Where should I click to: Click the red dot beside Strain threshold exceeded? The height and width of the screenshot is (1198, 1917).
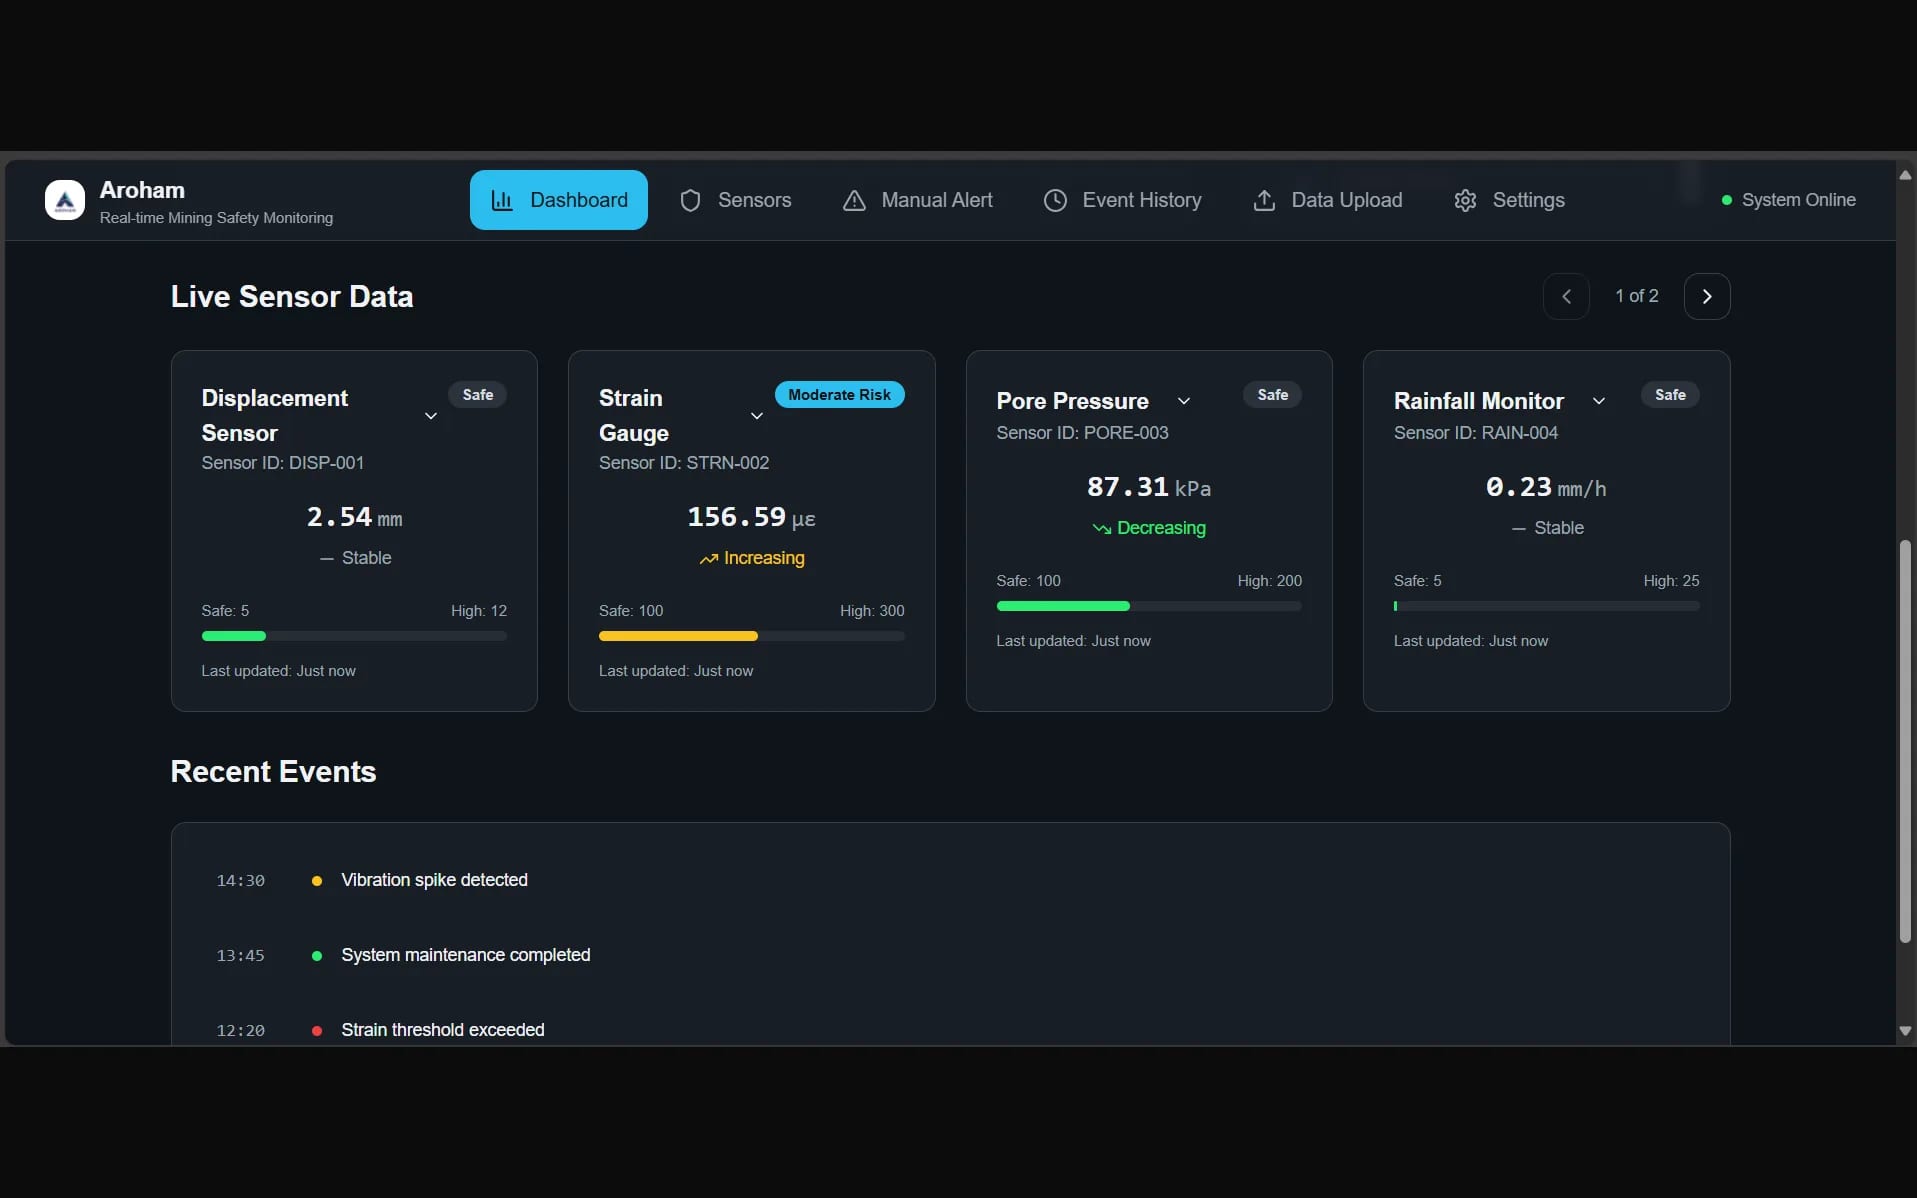[317, 1031]
